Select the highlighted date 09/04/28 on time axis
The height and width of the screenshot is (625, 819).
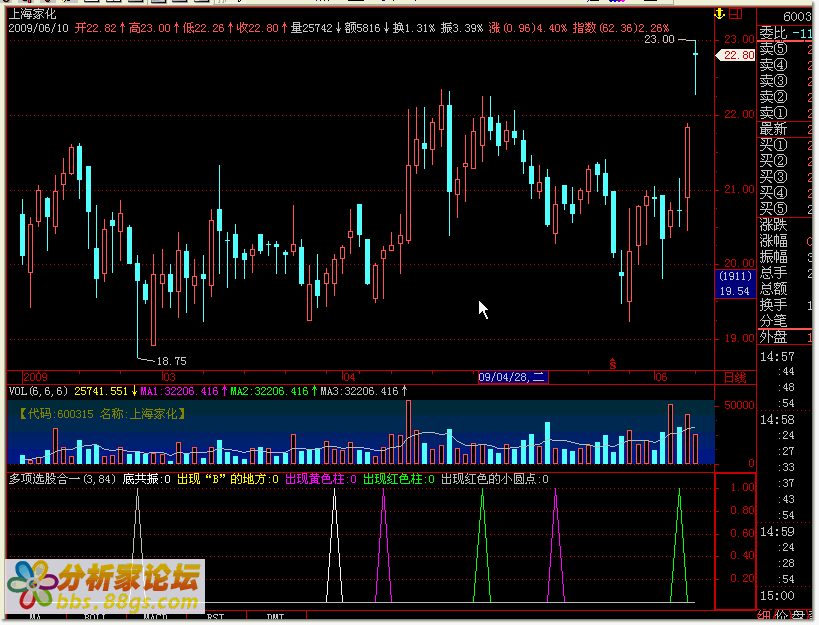pos(512,377)
